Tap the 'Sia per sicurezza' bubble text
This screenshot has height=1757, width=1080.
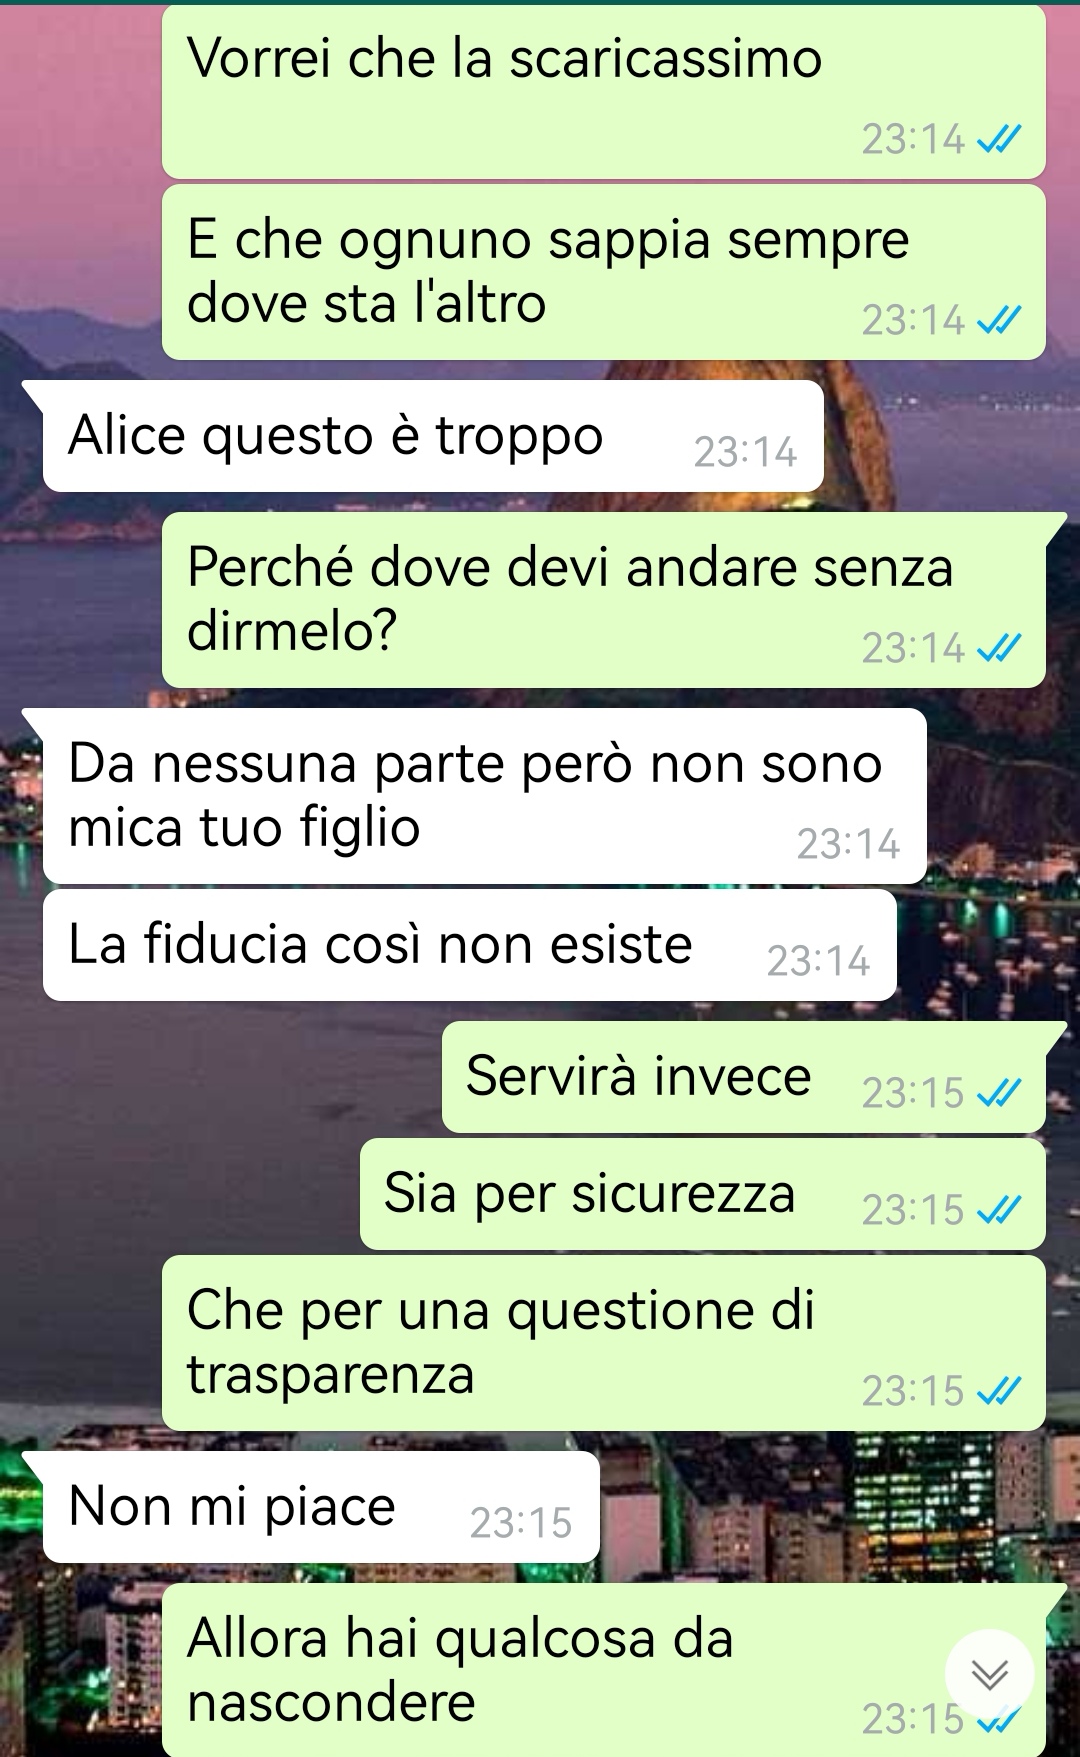coord(589,1193)
